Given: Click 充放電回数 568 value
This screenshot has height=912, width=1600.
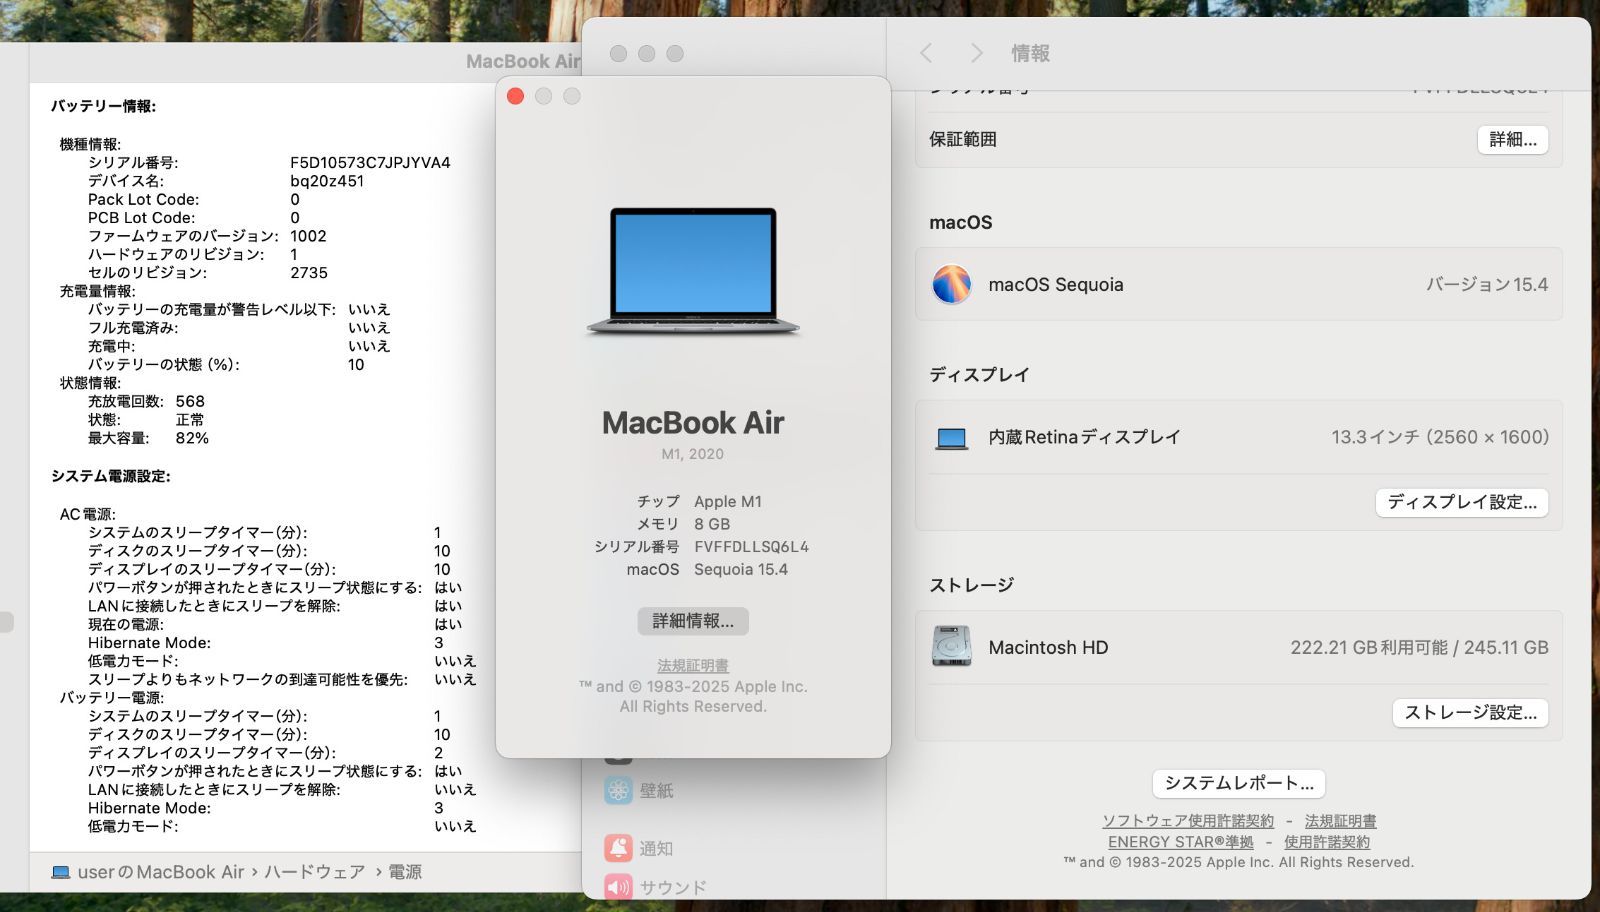Looking at the screenshot, I should (x=190, y=401).
